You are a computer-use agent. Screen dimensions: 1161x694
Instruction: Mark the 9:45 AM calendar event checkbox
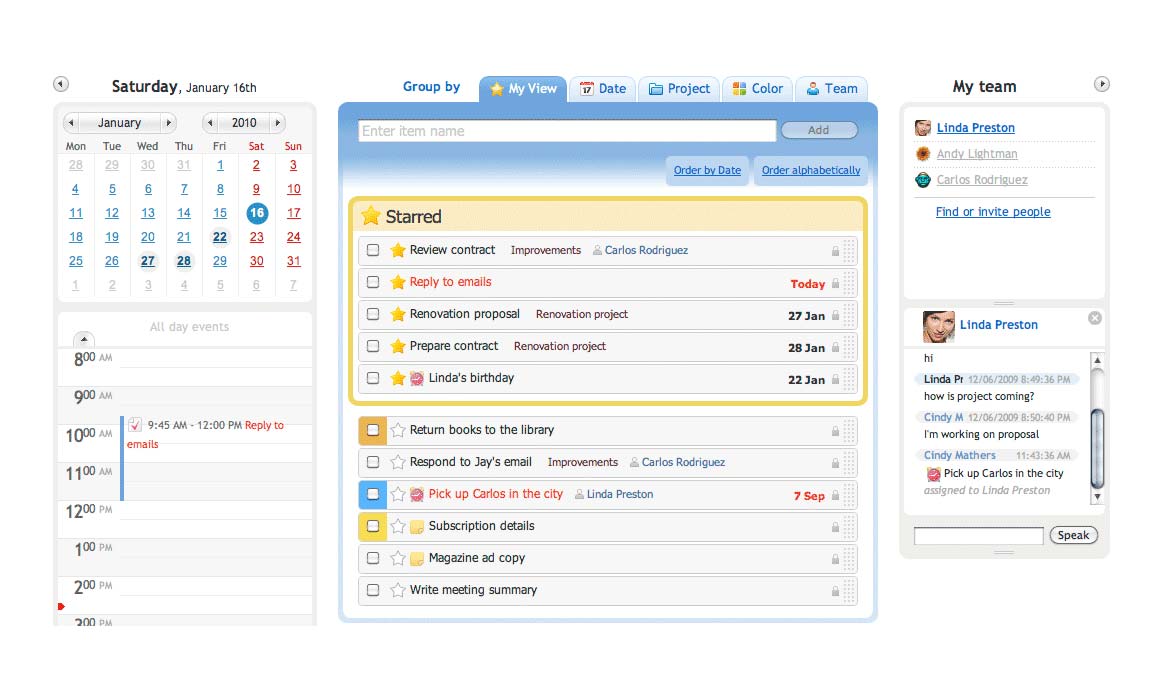click(x=135, y=424)
